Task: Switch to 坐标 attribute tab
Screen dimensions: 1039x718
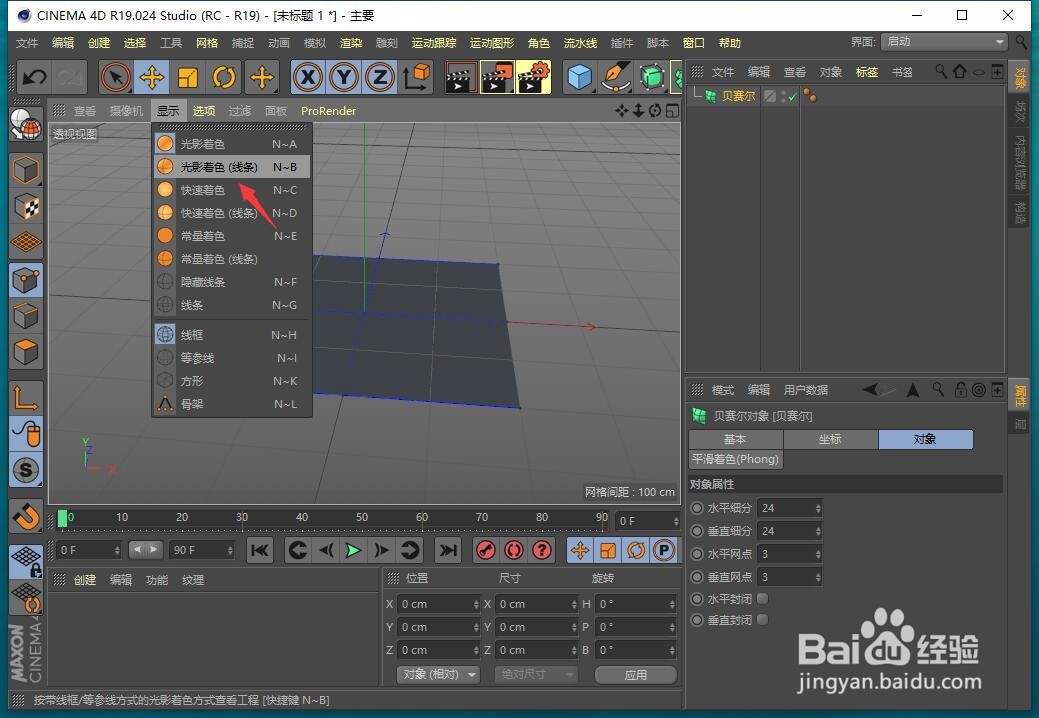Action: click(830, 439)
